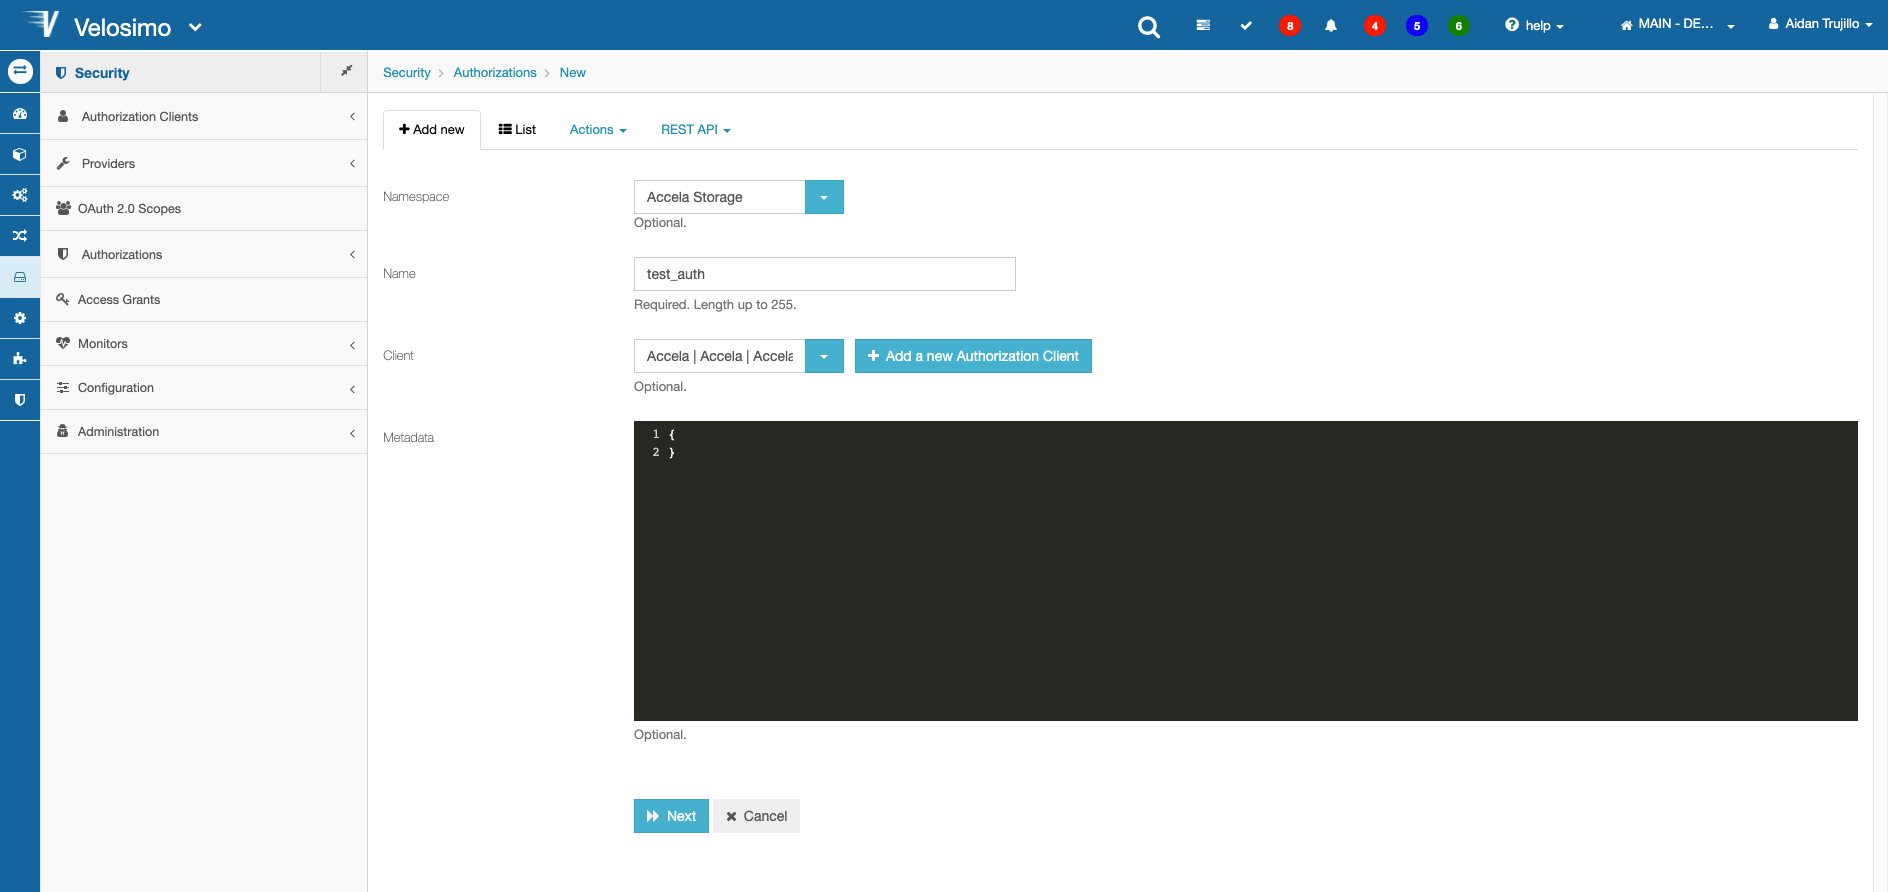Open OAuth 2.0 Scopes
1888x892 pixels.
click(x=204, y=209)
